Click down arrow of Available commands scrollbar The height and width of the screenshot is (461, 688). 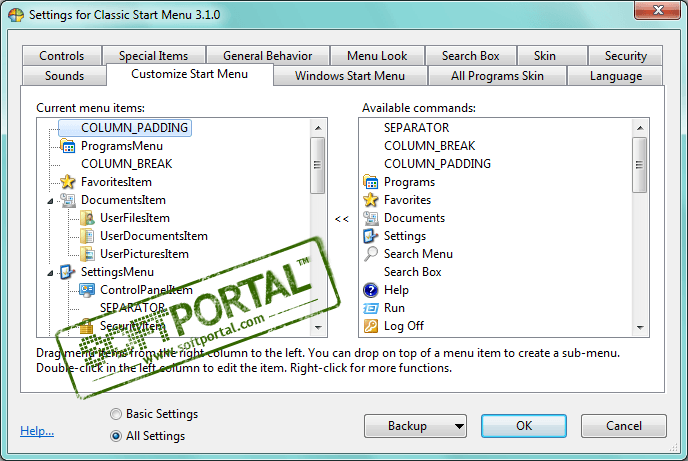pos(640,327)
